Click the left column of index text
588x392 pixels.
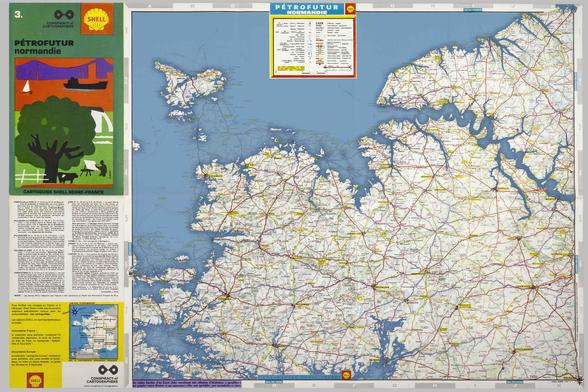pos(39,247)
